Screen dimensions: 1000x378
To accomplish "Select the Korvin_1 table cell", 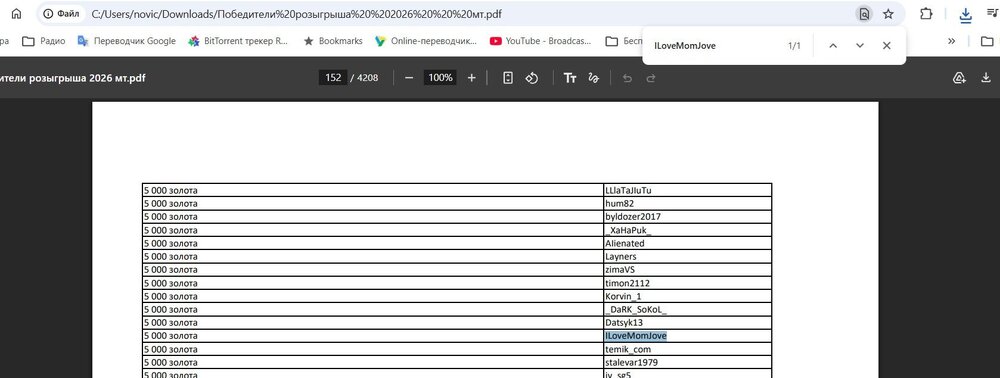I will coord(688,296).
